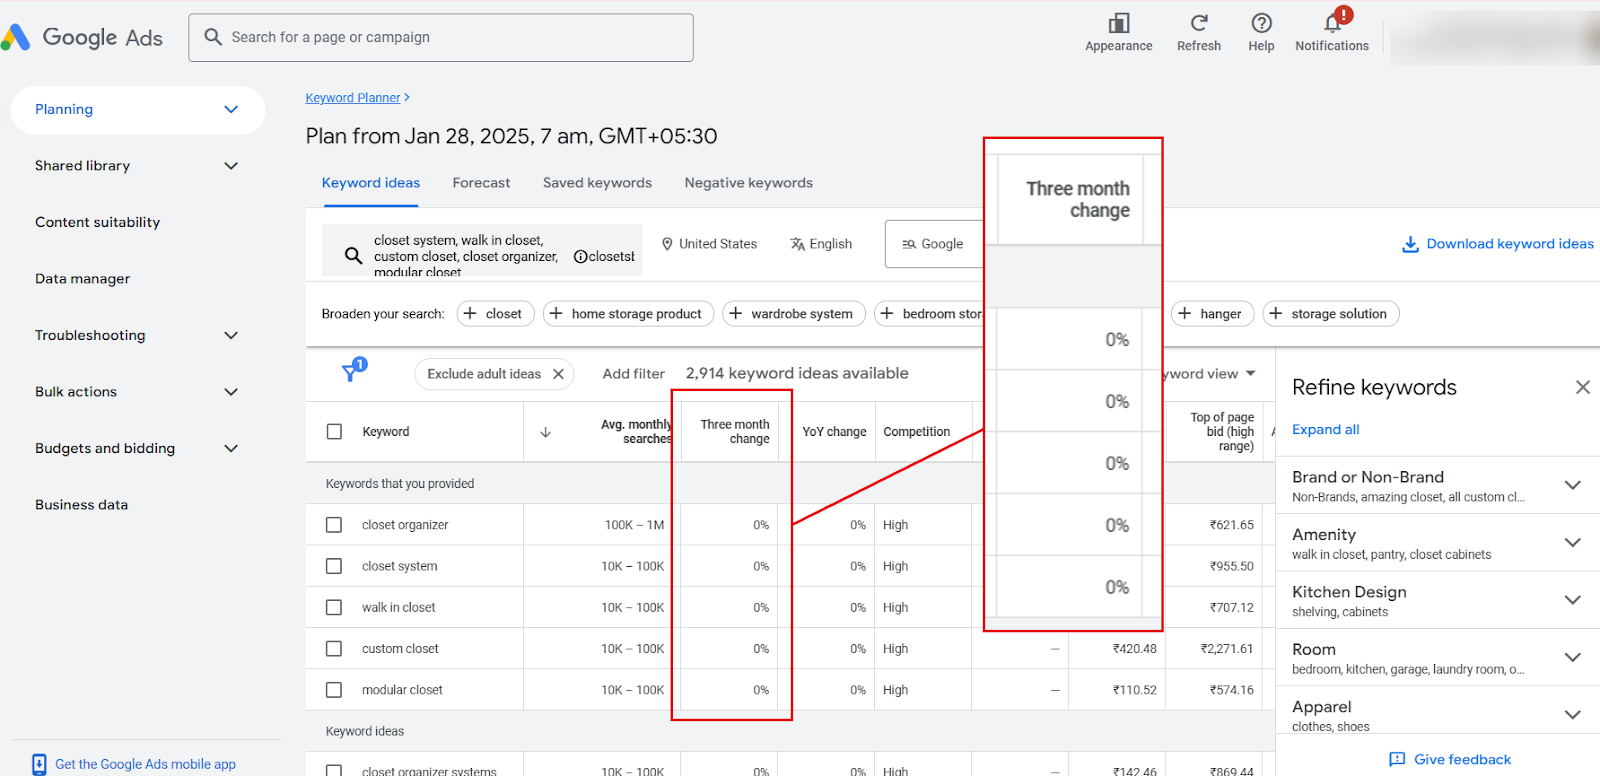The width and height of the screenshot is (1600, 776).
Task: Check the 'modular closet' row checkbox
Action: (334, 690)
